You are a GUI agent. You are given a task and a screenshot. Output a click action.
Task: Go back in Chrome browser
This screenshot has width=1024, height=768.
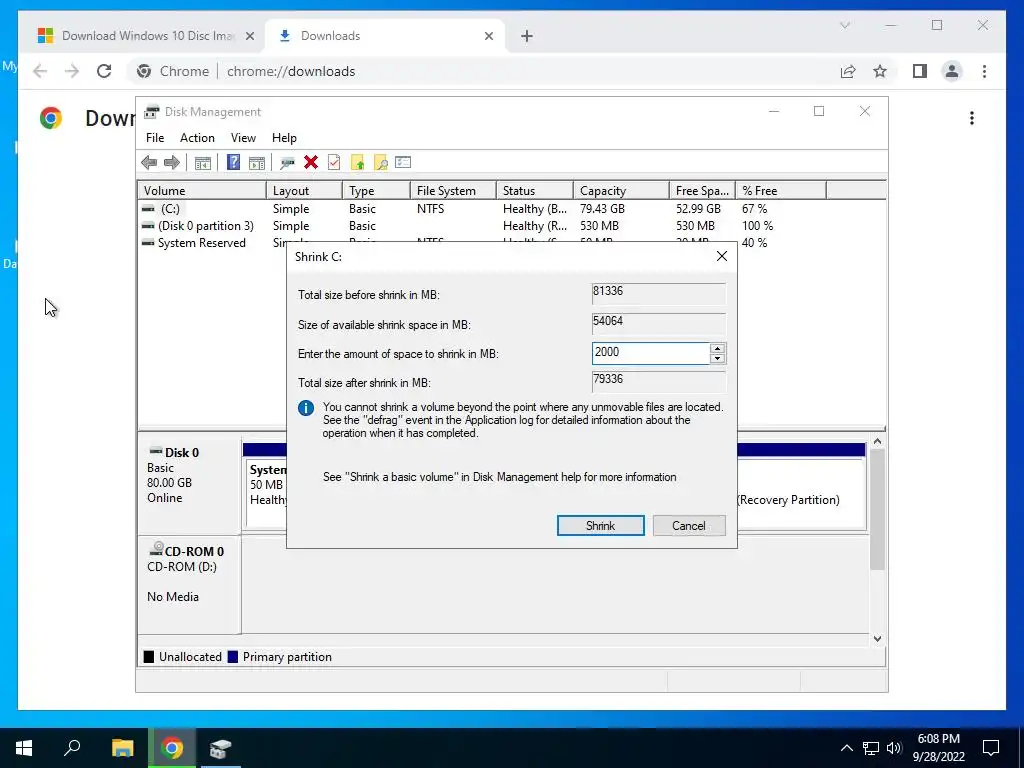[x=40, y=71]
